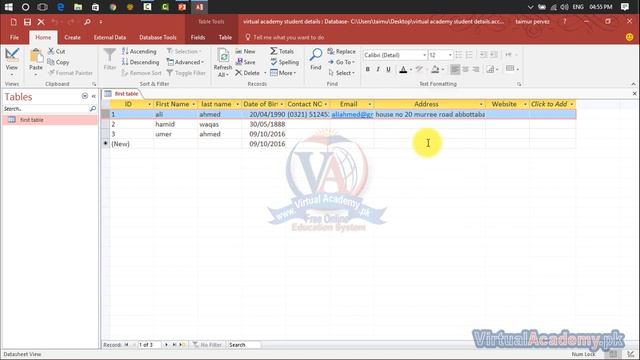640x360 pixels.
Task: Expand the Advanced filter dropdown
Action: (185, 62)
